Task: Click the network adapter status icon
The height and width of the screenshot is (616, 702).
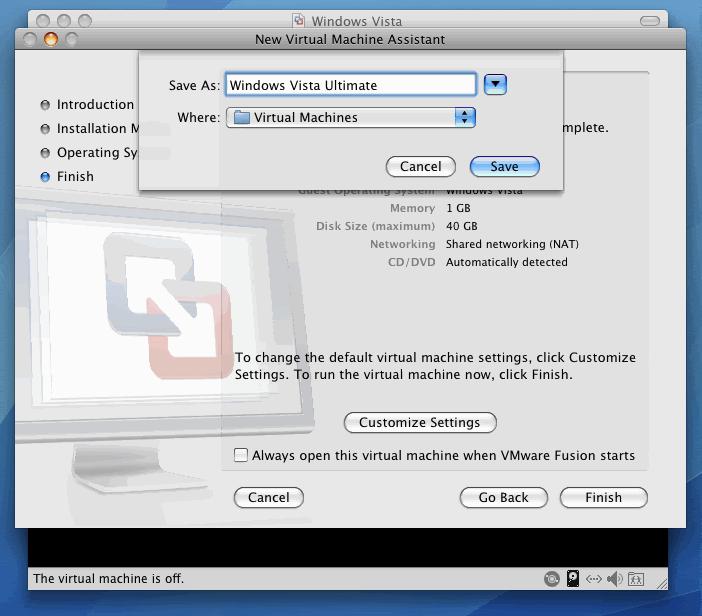Action: click(x=594, y=579)
